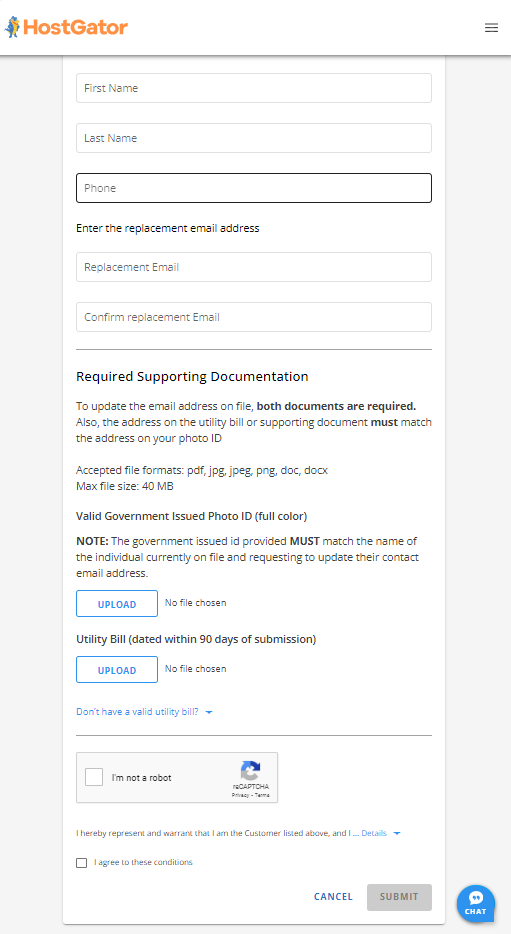This screenshot has width=511, height=934.
Task: Click the Enter the replacement email address label
Action: [168, 228]
